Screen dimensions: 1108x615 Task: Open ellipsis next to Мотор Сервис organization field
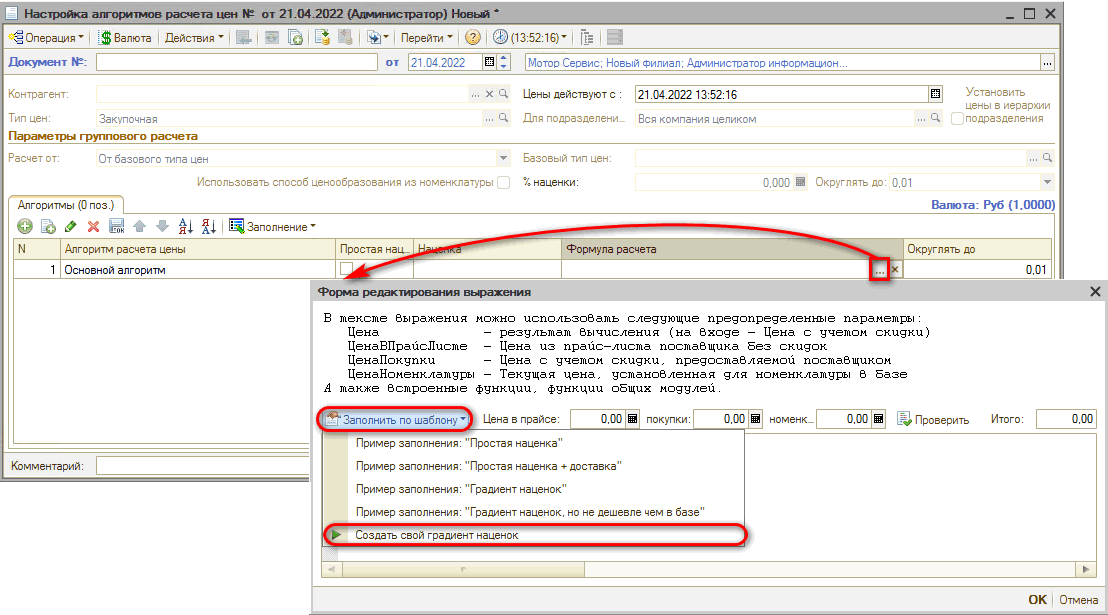point(1048,63)
